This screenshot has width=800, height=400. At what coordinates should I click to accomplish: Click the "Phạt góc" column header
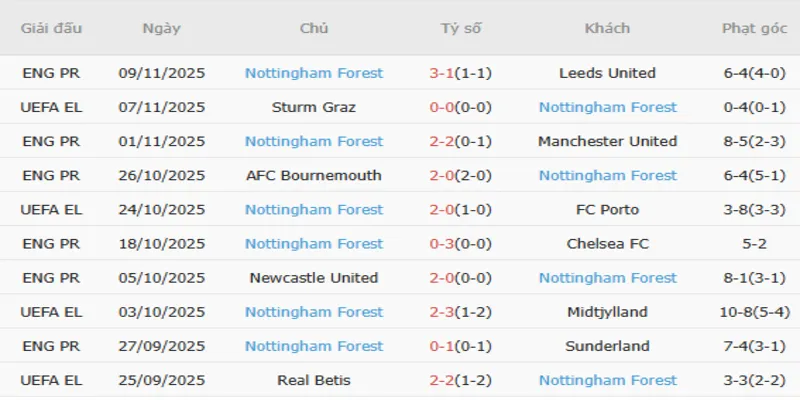tap(752, 28)
